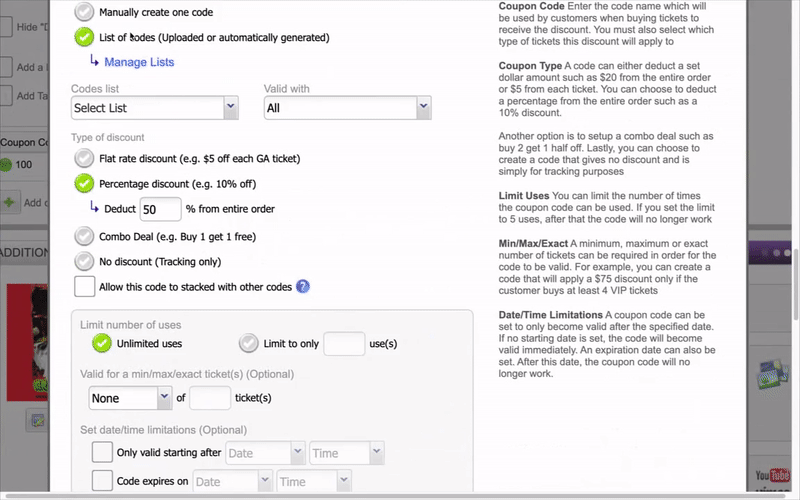800x500 pixels.
Task: Open the expires-on Date dropdown
Action: click(x=233, y=482)
